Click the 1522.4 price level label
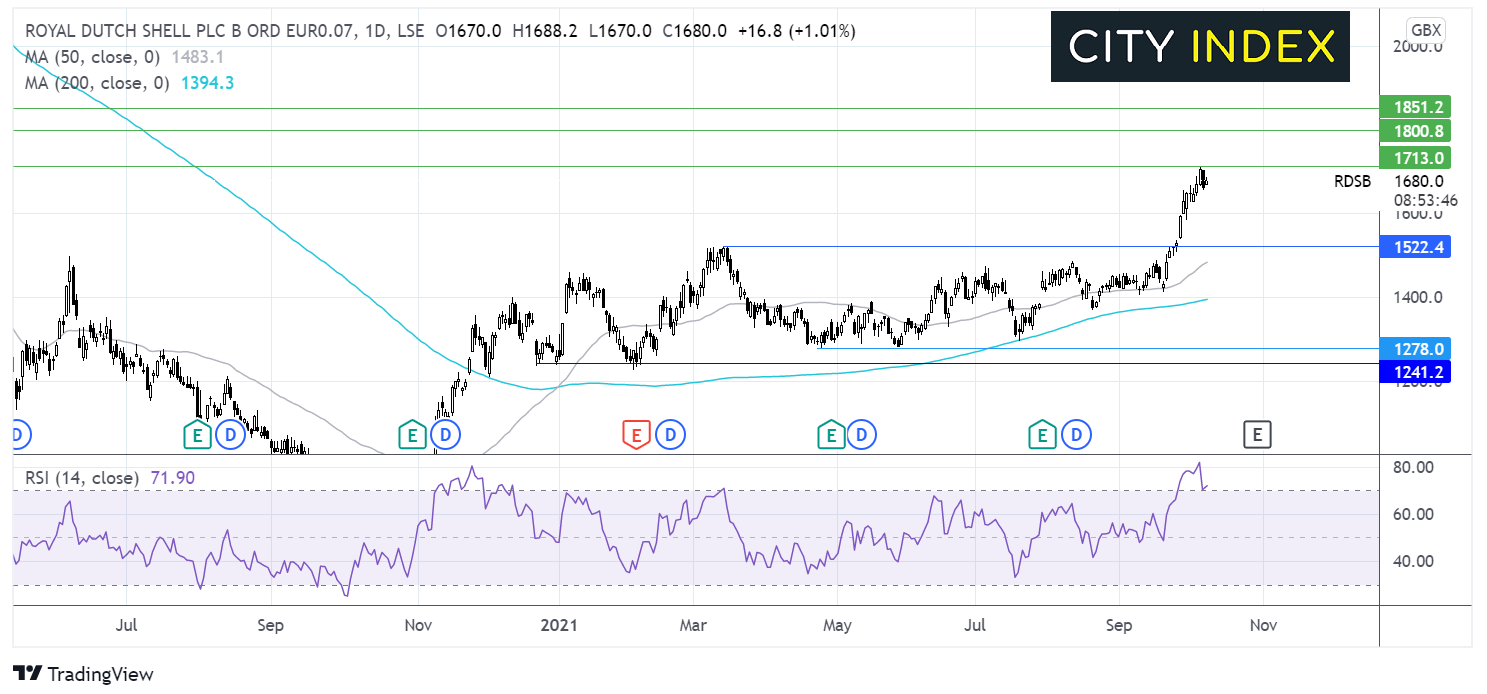Screen dimensions: 1487x694 (1414, 246)
